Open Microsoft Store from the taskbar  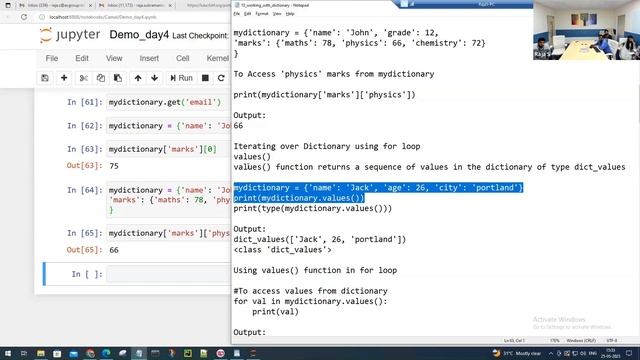click(x=57, y=353)
